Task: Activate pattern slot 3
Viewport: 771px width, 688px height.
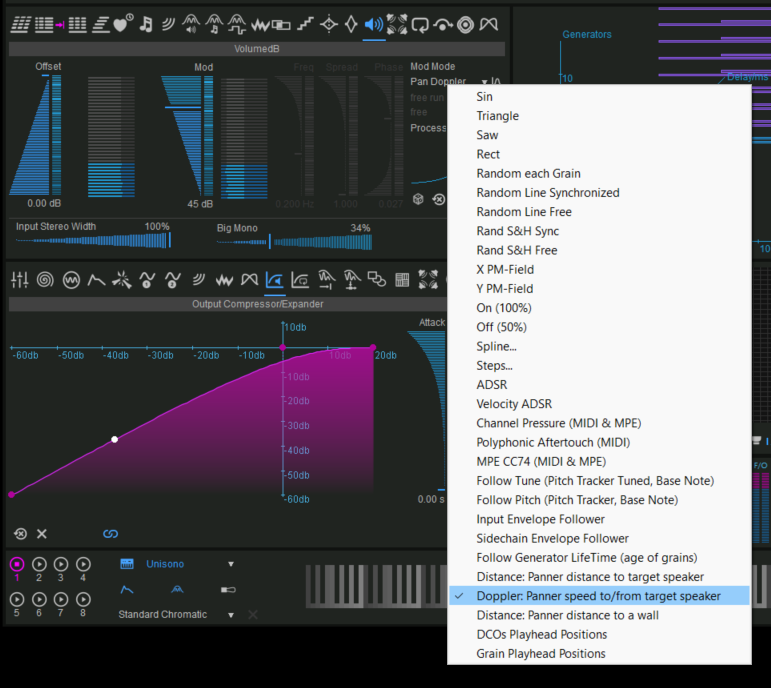Action: 61,564
